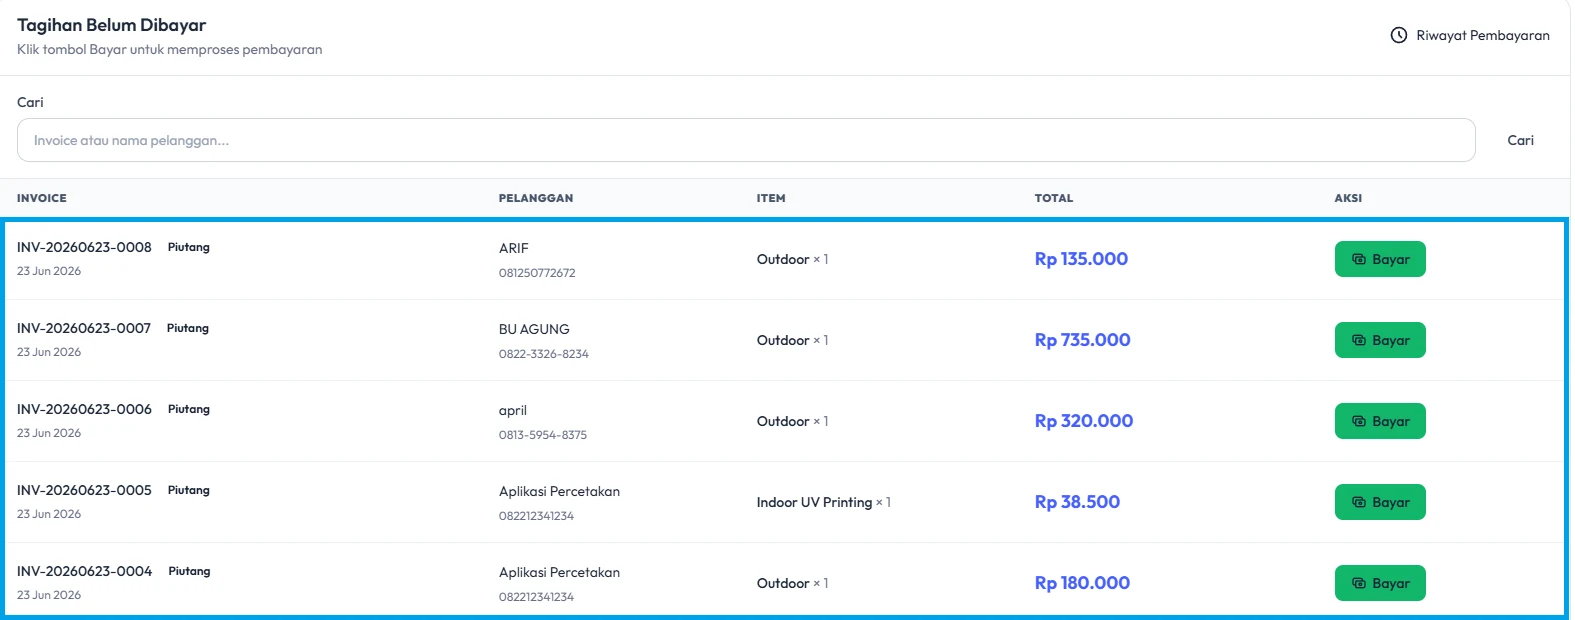Viewport: 1575px width, 620px height.
Task: Click Bayar for BU AGUNG invoice
Action: coord(1380,340)
